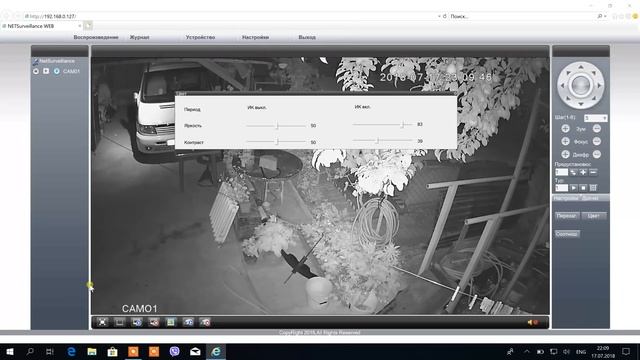The width and height of the screenshot is (640, 360).
Task: Click the ИК выкл. contrast slider
Action: [x=276, y=142]
